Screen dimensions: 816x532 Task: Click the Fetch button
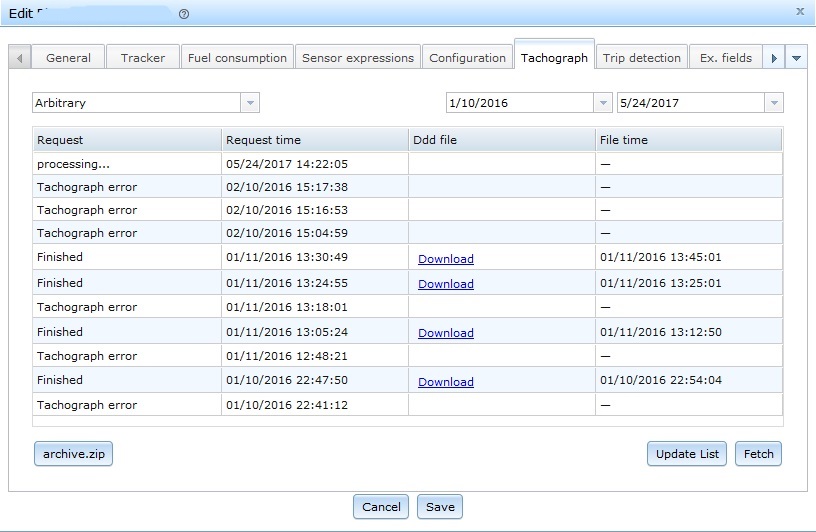(758, 453)
